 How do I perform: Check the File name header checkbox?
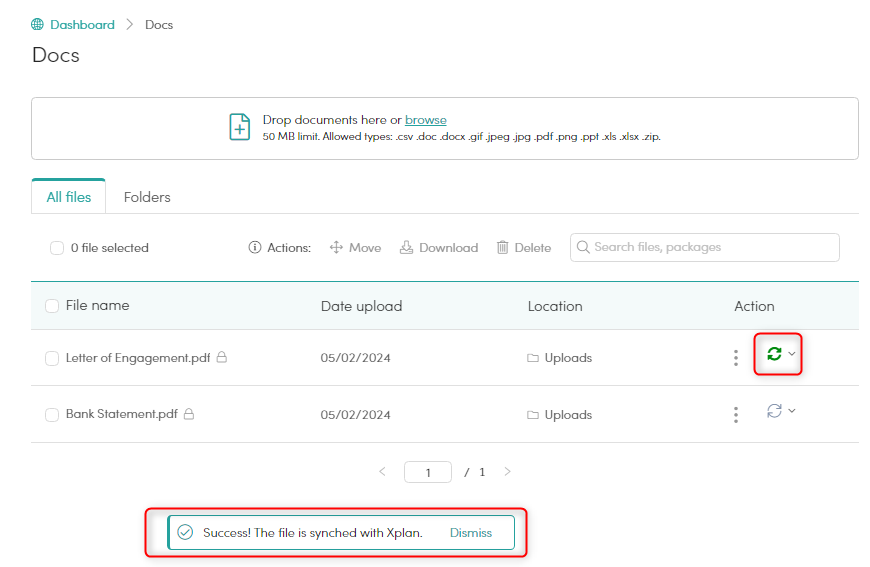coord(52,306)
